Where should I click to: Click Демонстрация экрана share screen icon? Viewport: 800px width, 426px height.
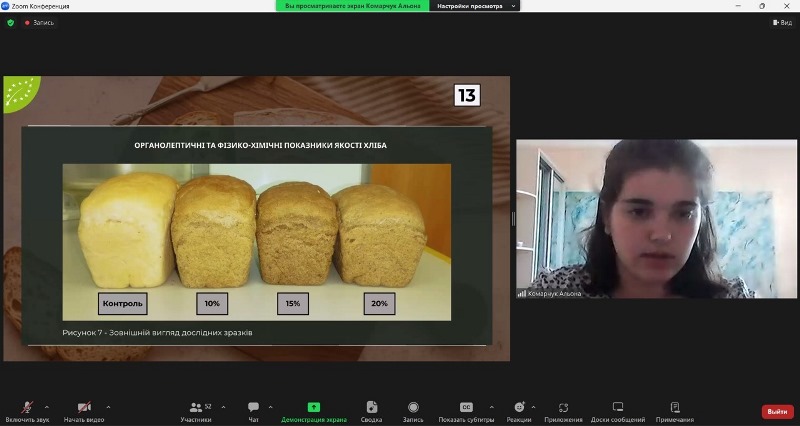point(313,408)
